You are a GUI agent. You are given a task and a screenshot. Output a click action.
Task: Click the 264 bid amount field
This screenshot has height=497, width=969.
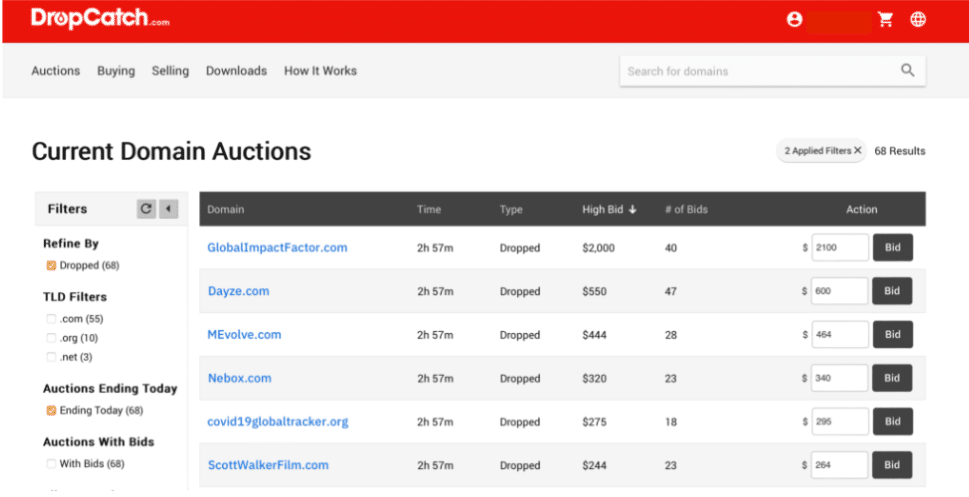point(840,465)
